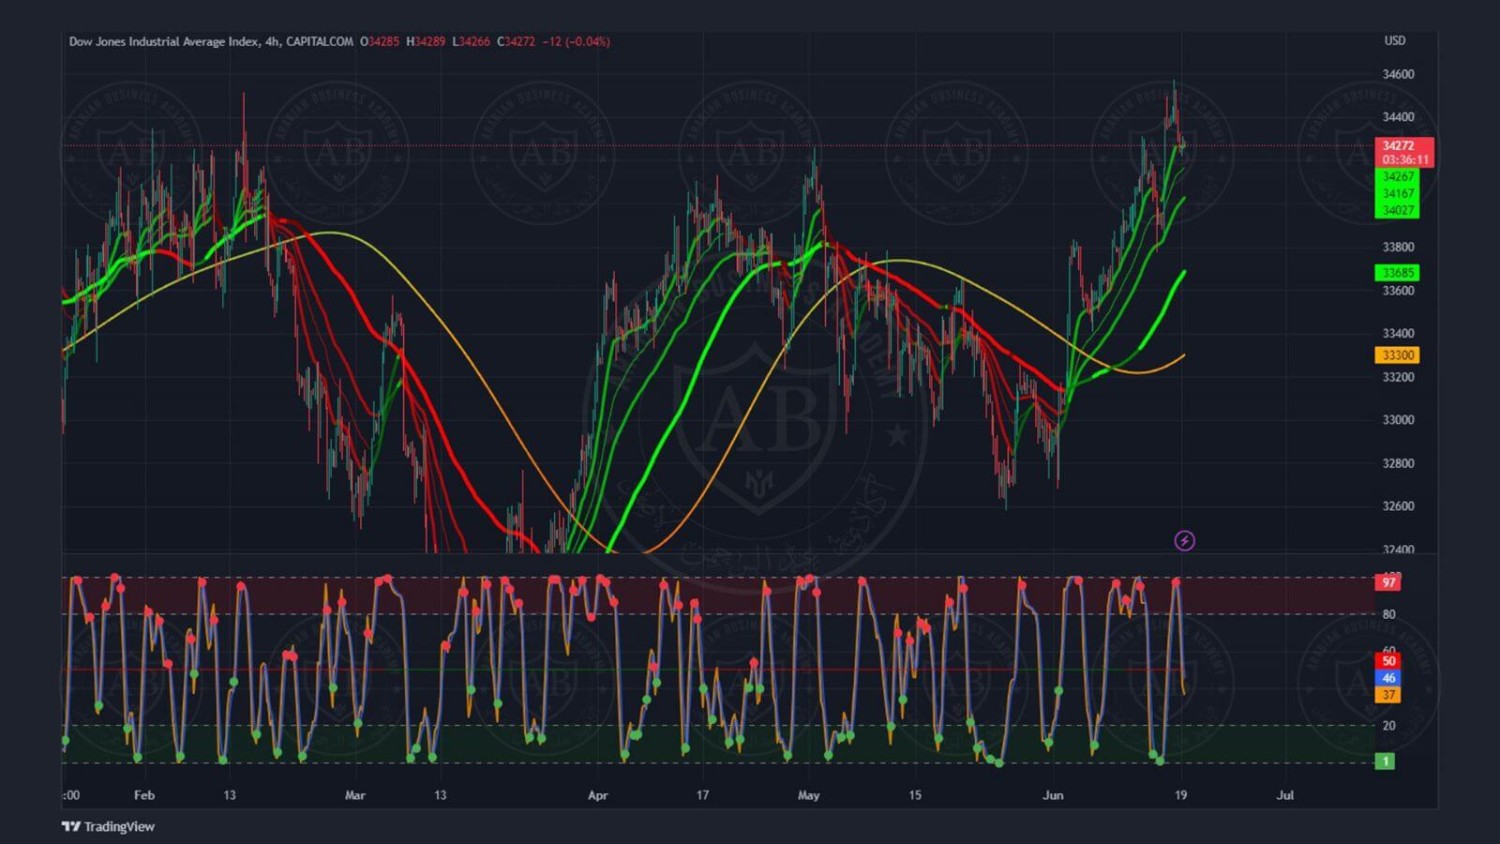The image size is (1500, 844).
Task: Click the red 97 oscillator value label
Action: tap(1388, 582)
